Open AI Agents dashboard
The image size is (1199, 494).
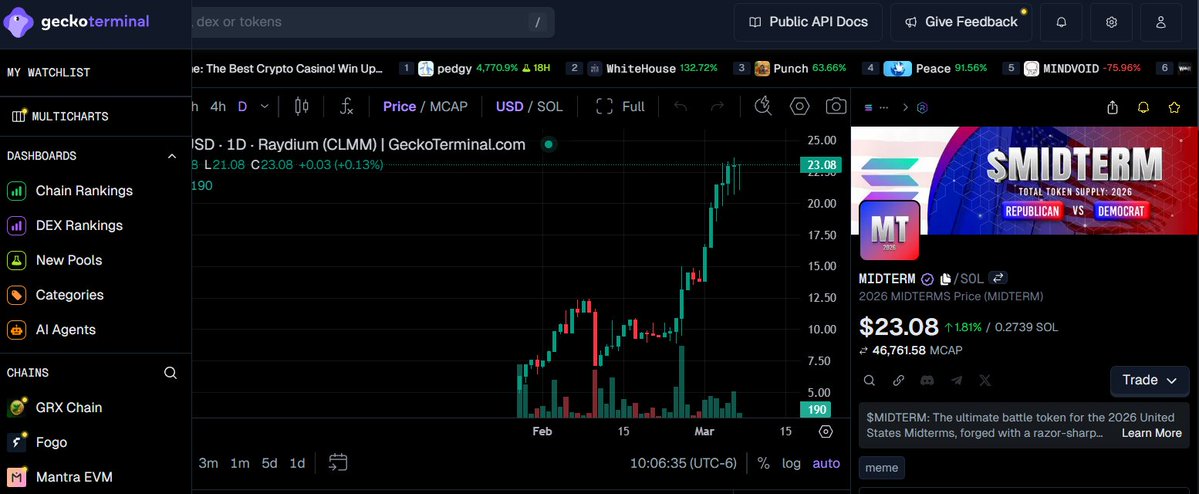tap(66, 330)
